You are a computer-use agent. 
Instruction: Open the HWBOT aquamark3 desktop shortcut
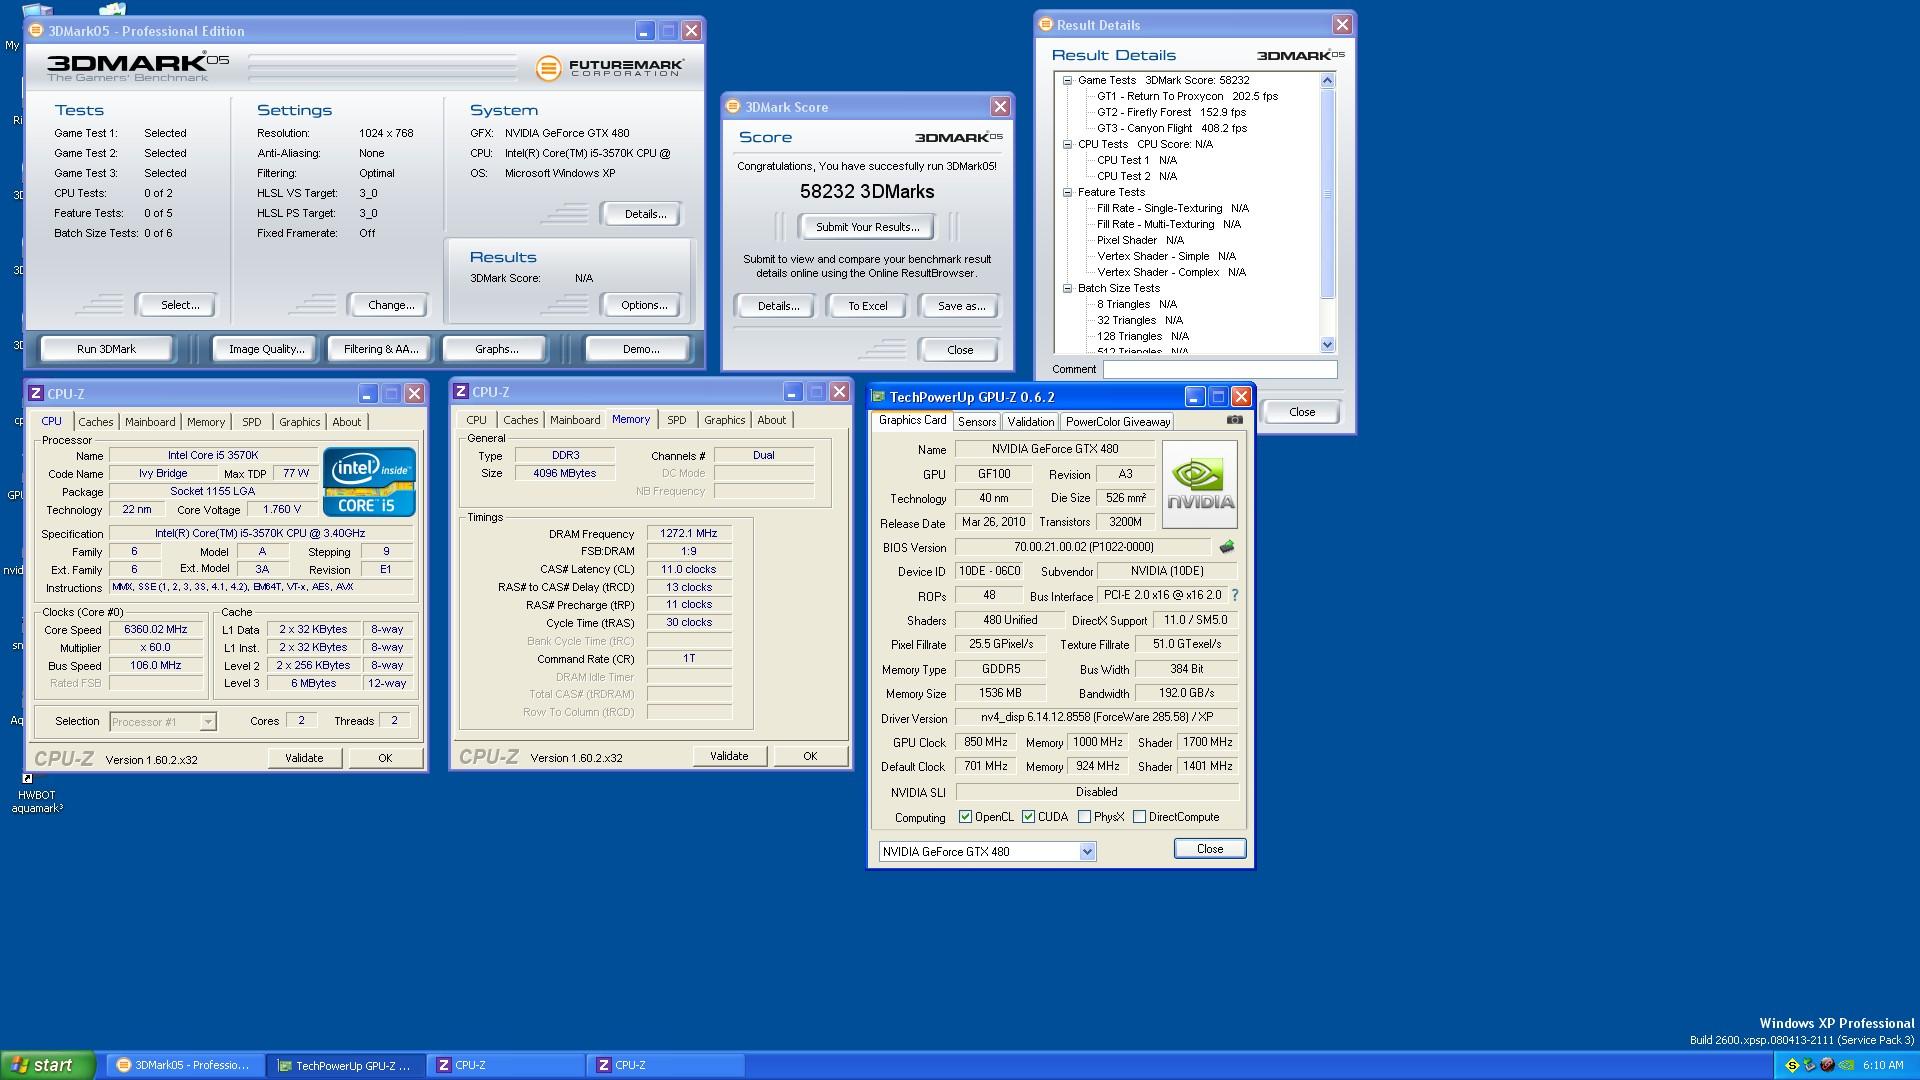coord(37,795)
